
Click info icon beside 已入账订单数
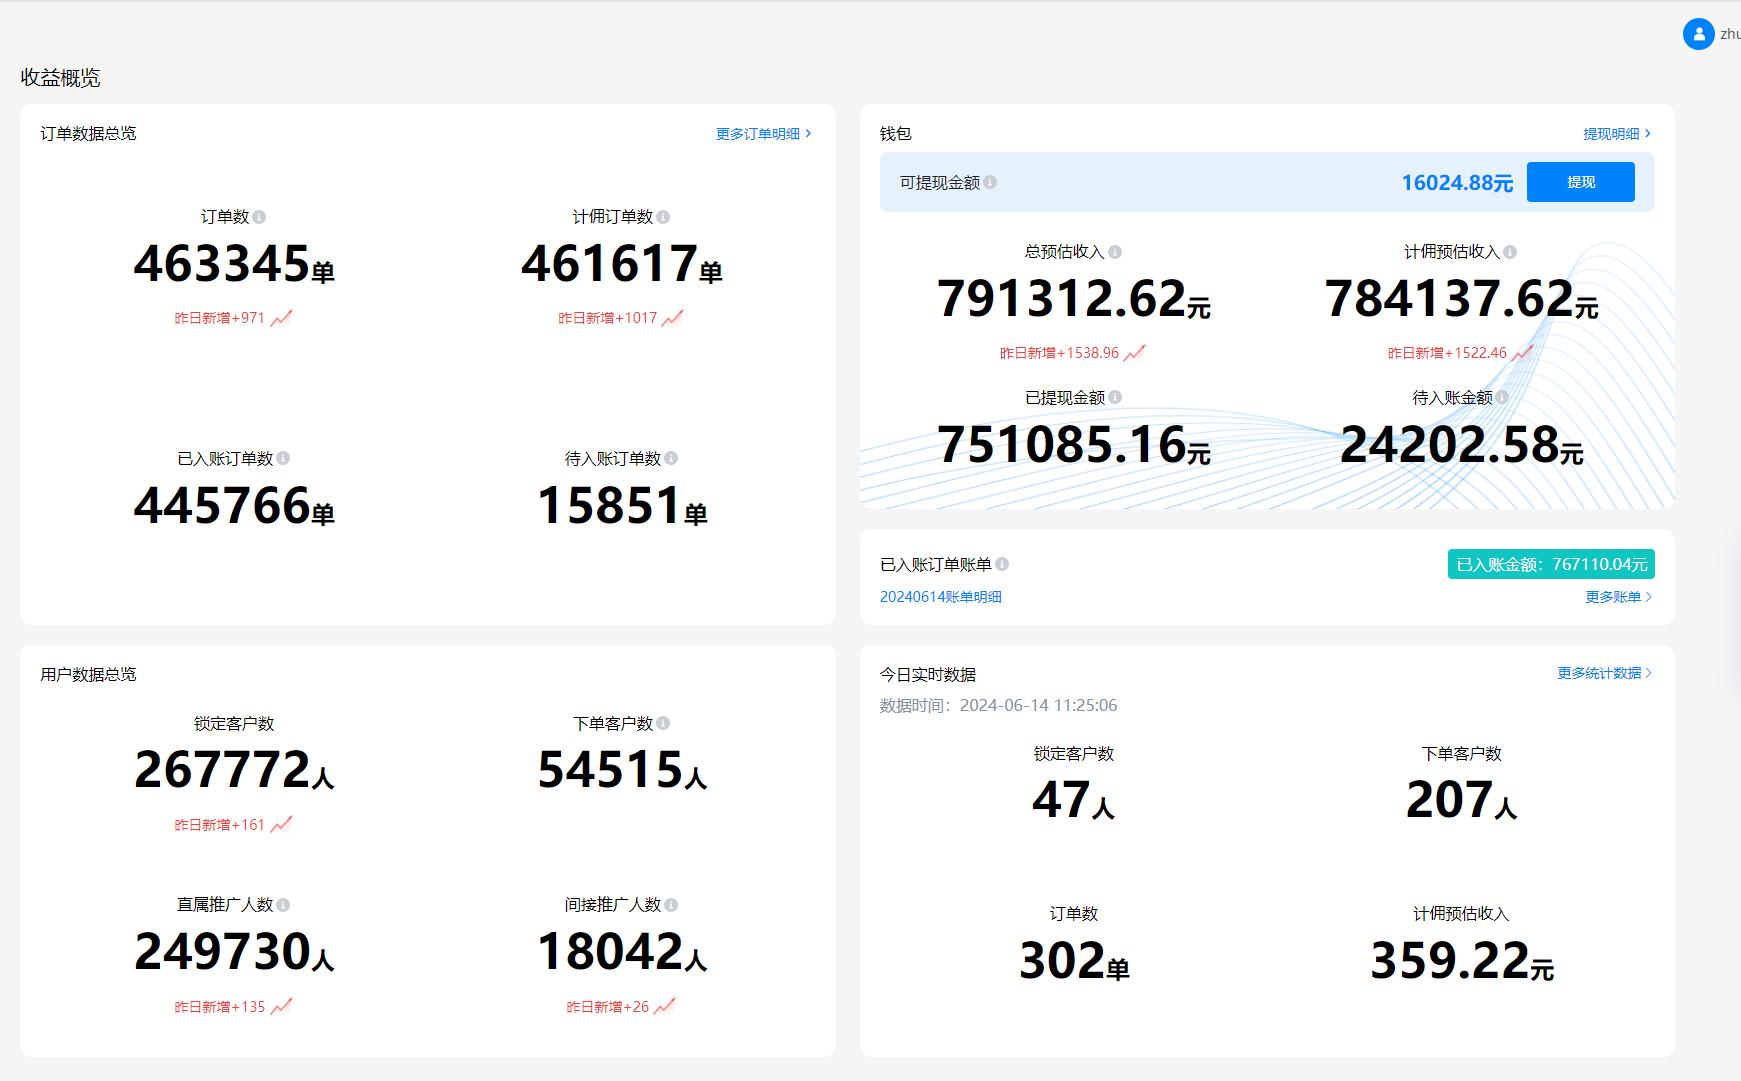click(x=283, y=458)
